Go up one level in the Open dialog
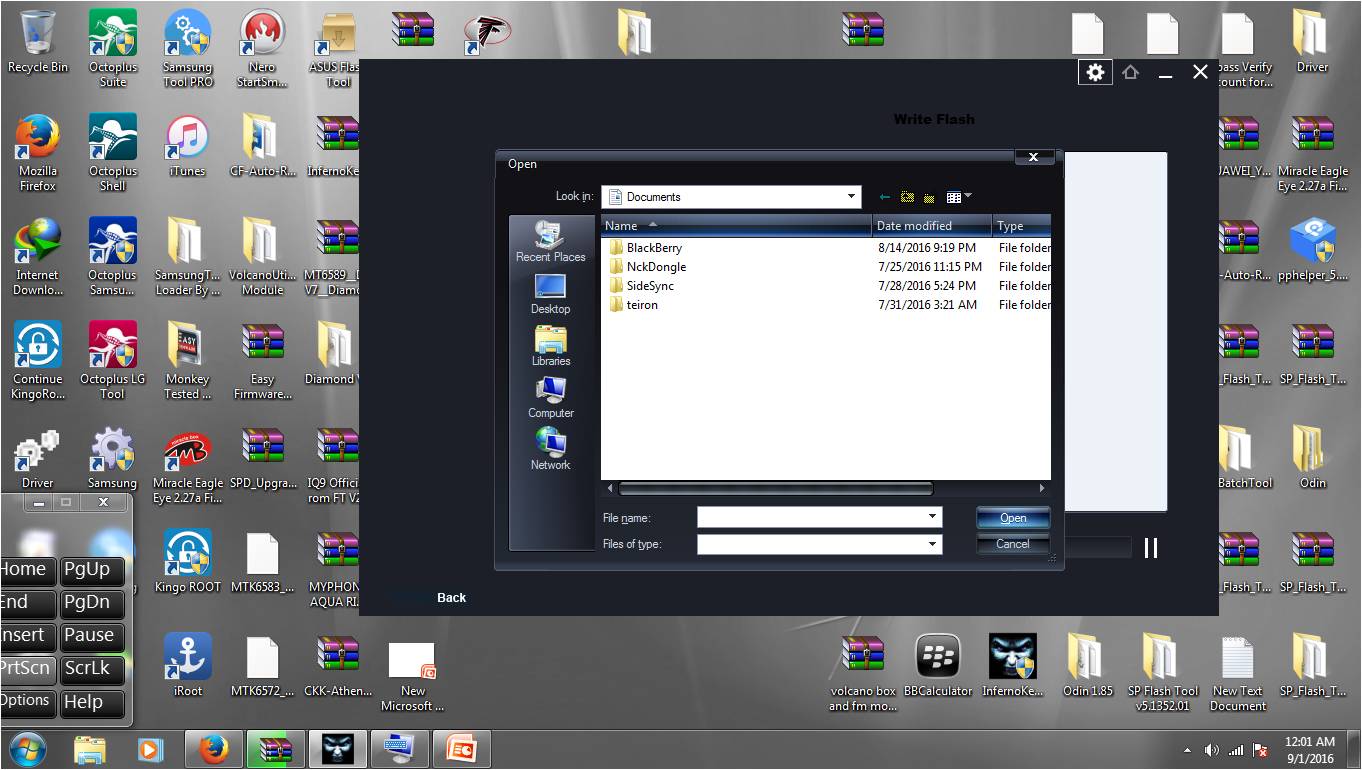The height and width of the screenshot is (770, 1362). pyautogui.click(x=908, y=196)
